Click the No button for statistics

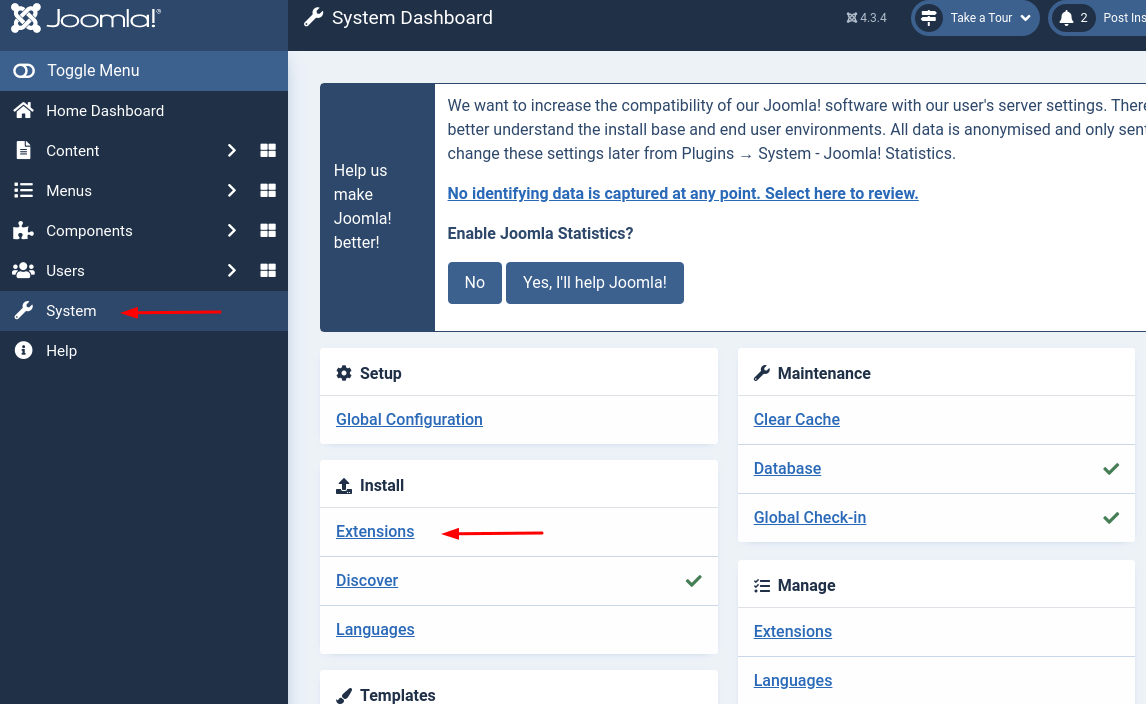(x=474, y=283)
